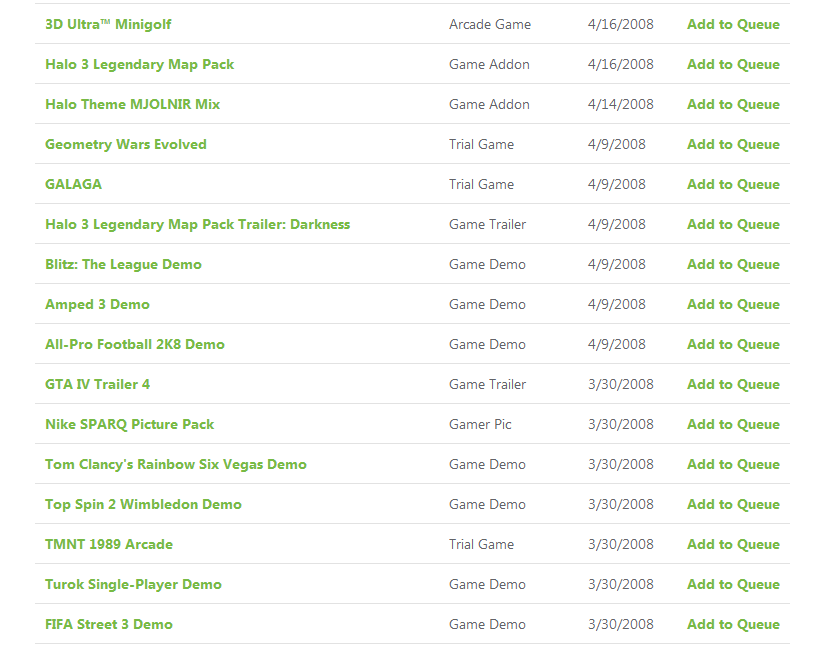Select 'Game Demo' type in Amped 3 row

pyautogui.click(x=487, y=304)
